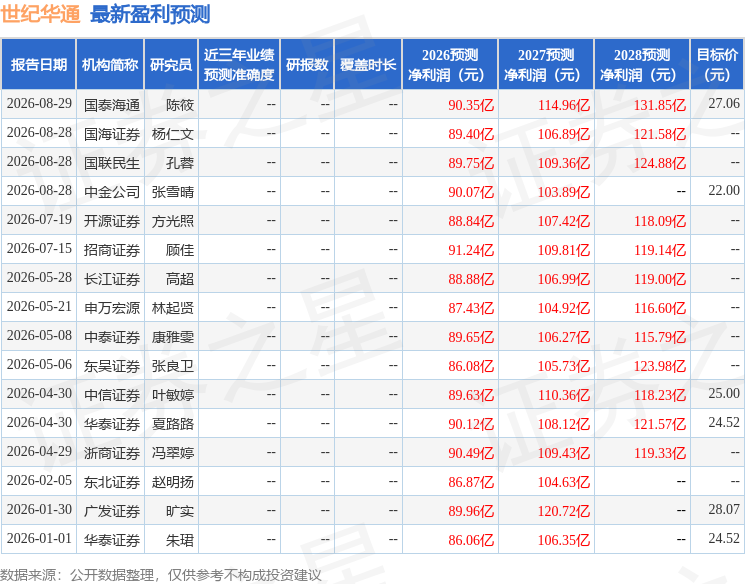This screenshot has width=745, height=584.
Task: Open analyst 朱珺's entry
Action: (180, 540)
